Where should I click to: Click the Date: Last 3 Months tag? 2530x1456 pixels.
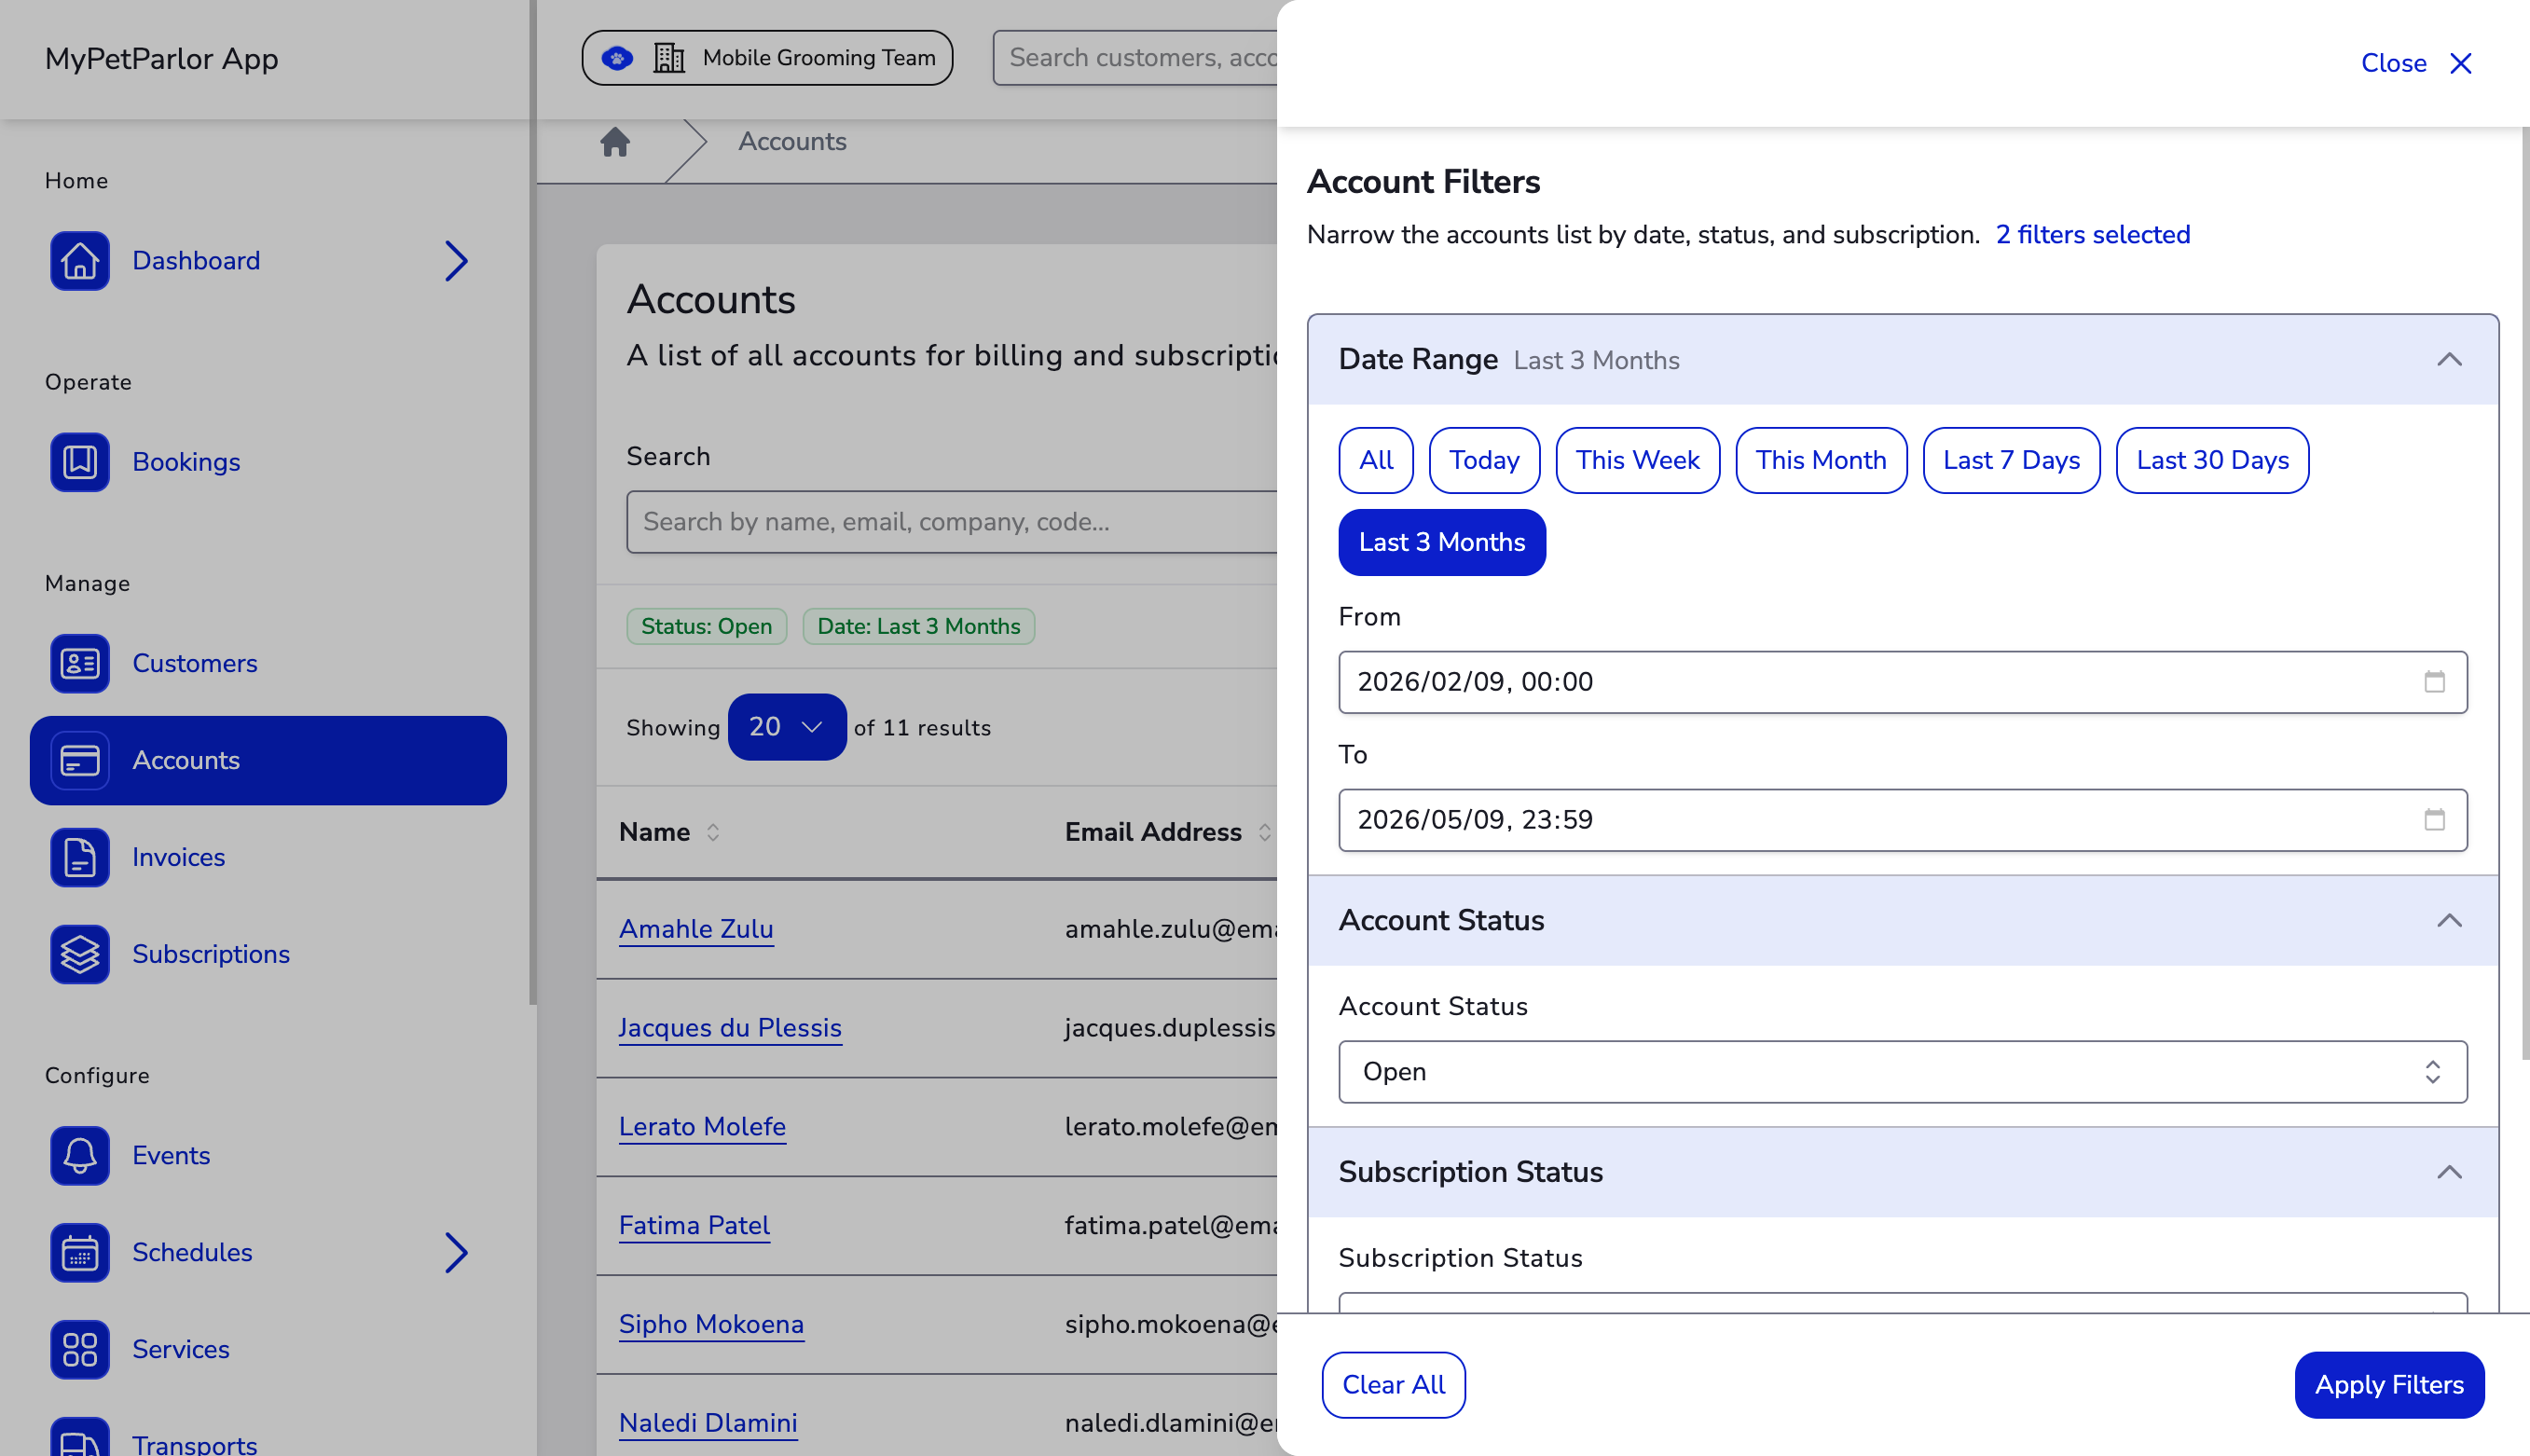coord(918,627)
